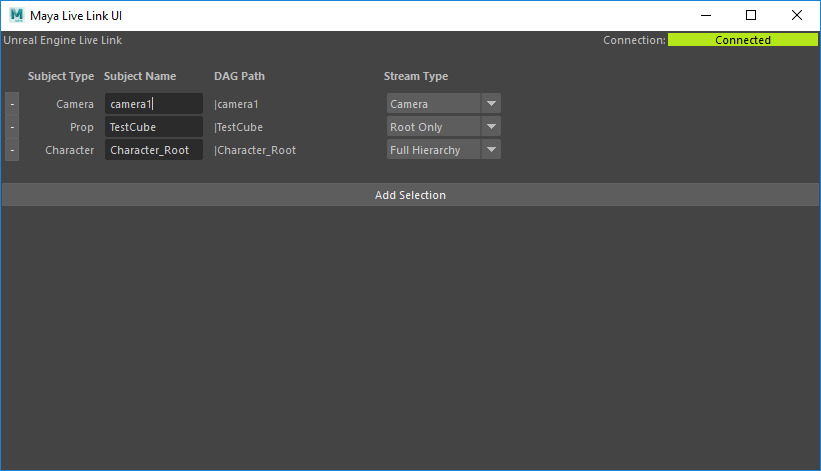The image size is (821, 471).
Task: Minimize the Maya Live Link UI window
Action: pyautogui.click(x=705, y=16)
